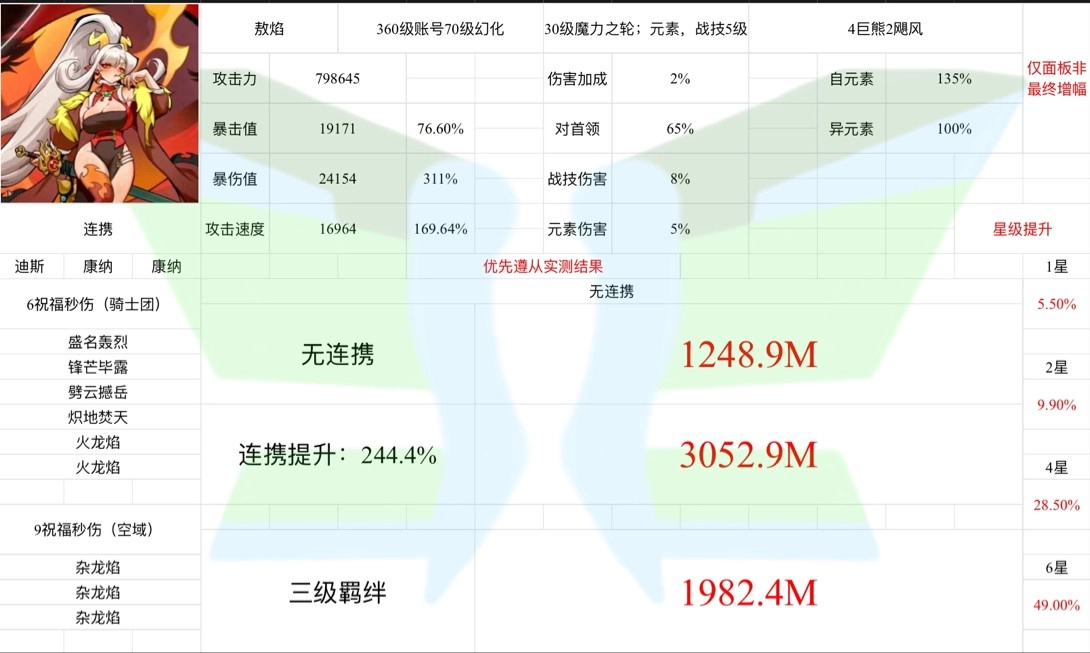The image size is (1090, 653).
Task: Select the 星级提升 header
Action: tap(1022, 229)
